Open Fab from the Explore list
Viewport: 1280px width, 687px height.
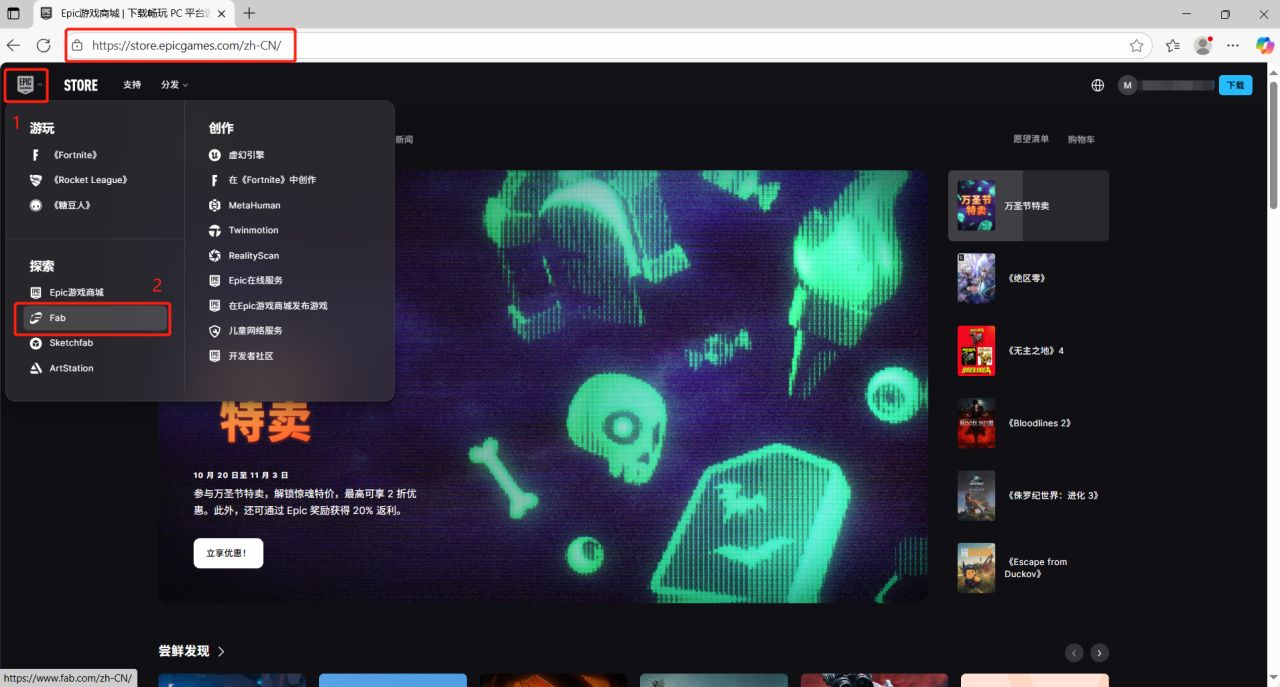point(96,318)
